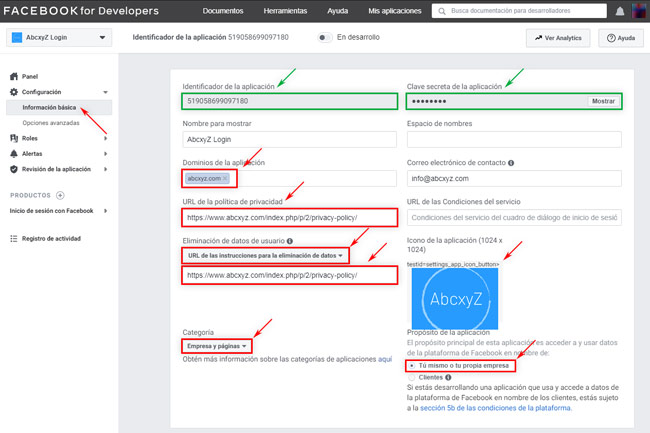Toggle En desarrollo app status switch
This screenshot has width=650, height=433.
click(x=325, y=38)
